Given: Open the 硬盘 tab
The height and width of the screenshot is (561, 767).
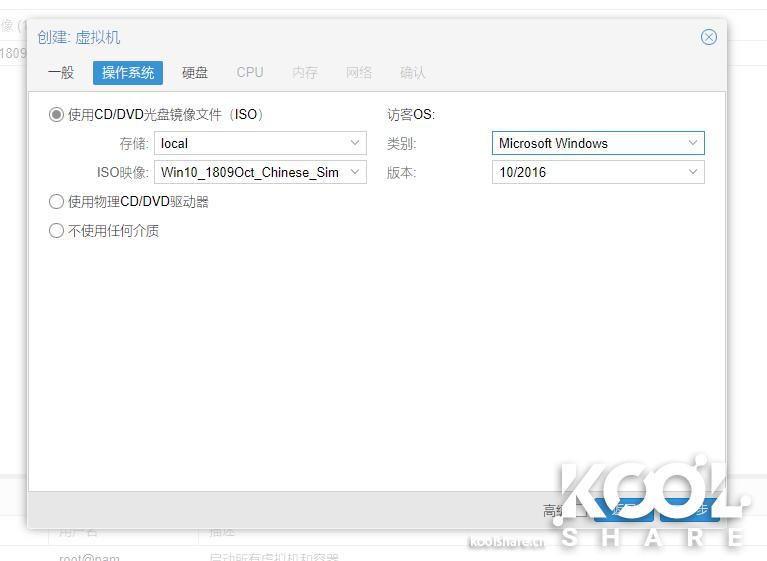Looking at the screenshot, I should pos(195,73).
